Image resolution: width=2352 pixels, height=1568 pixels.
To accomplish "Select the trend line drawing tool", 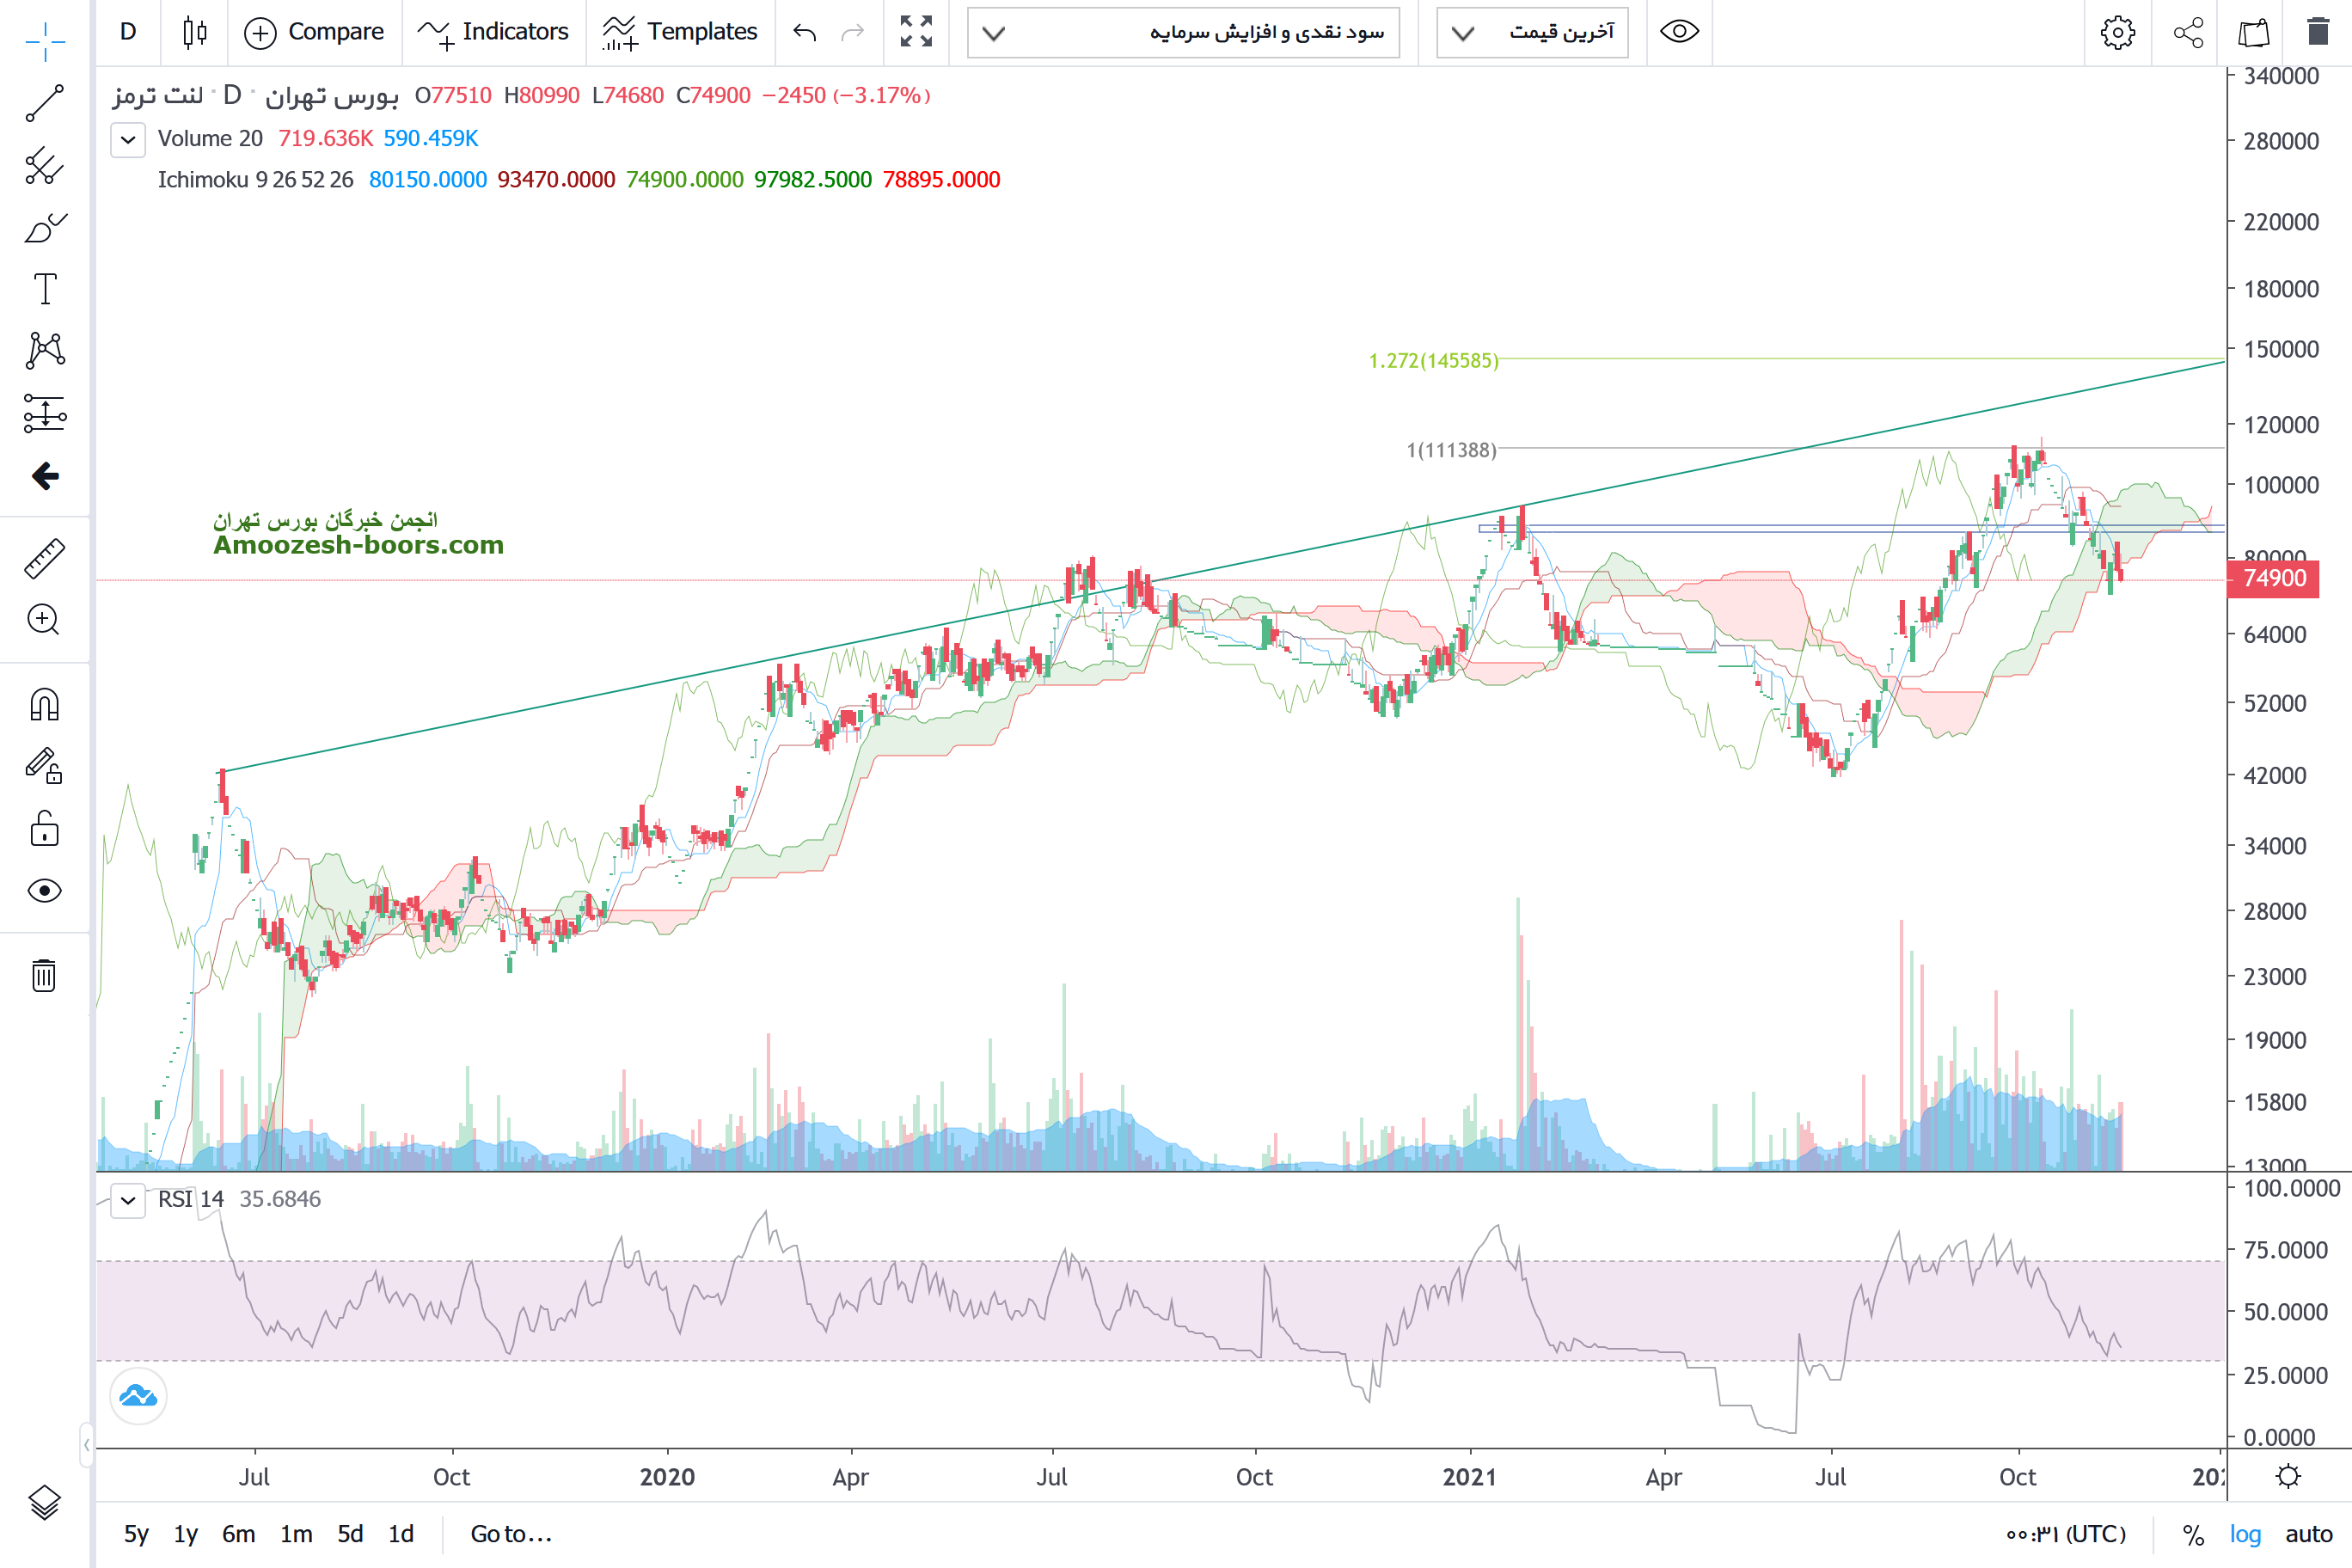I will tap(45, 103).
